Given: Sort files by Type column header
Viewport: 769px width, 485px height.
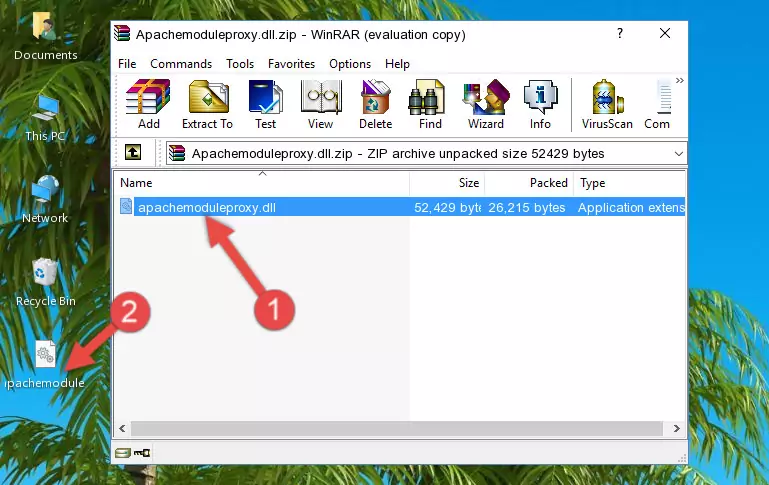Looking at the screenshot, I should point(629,183).
